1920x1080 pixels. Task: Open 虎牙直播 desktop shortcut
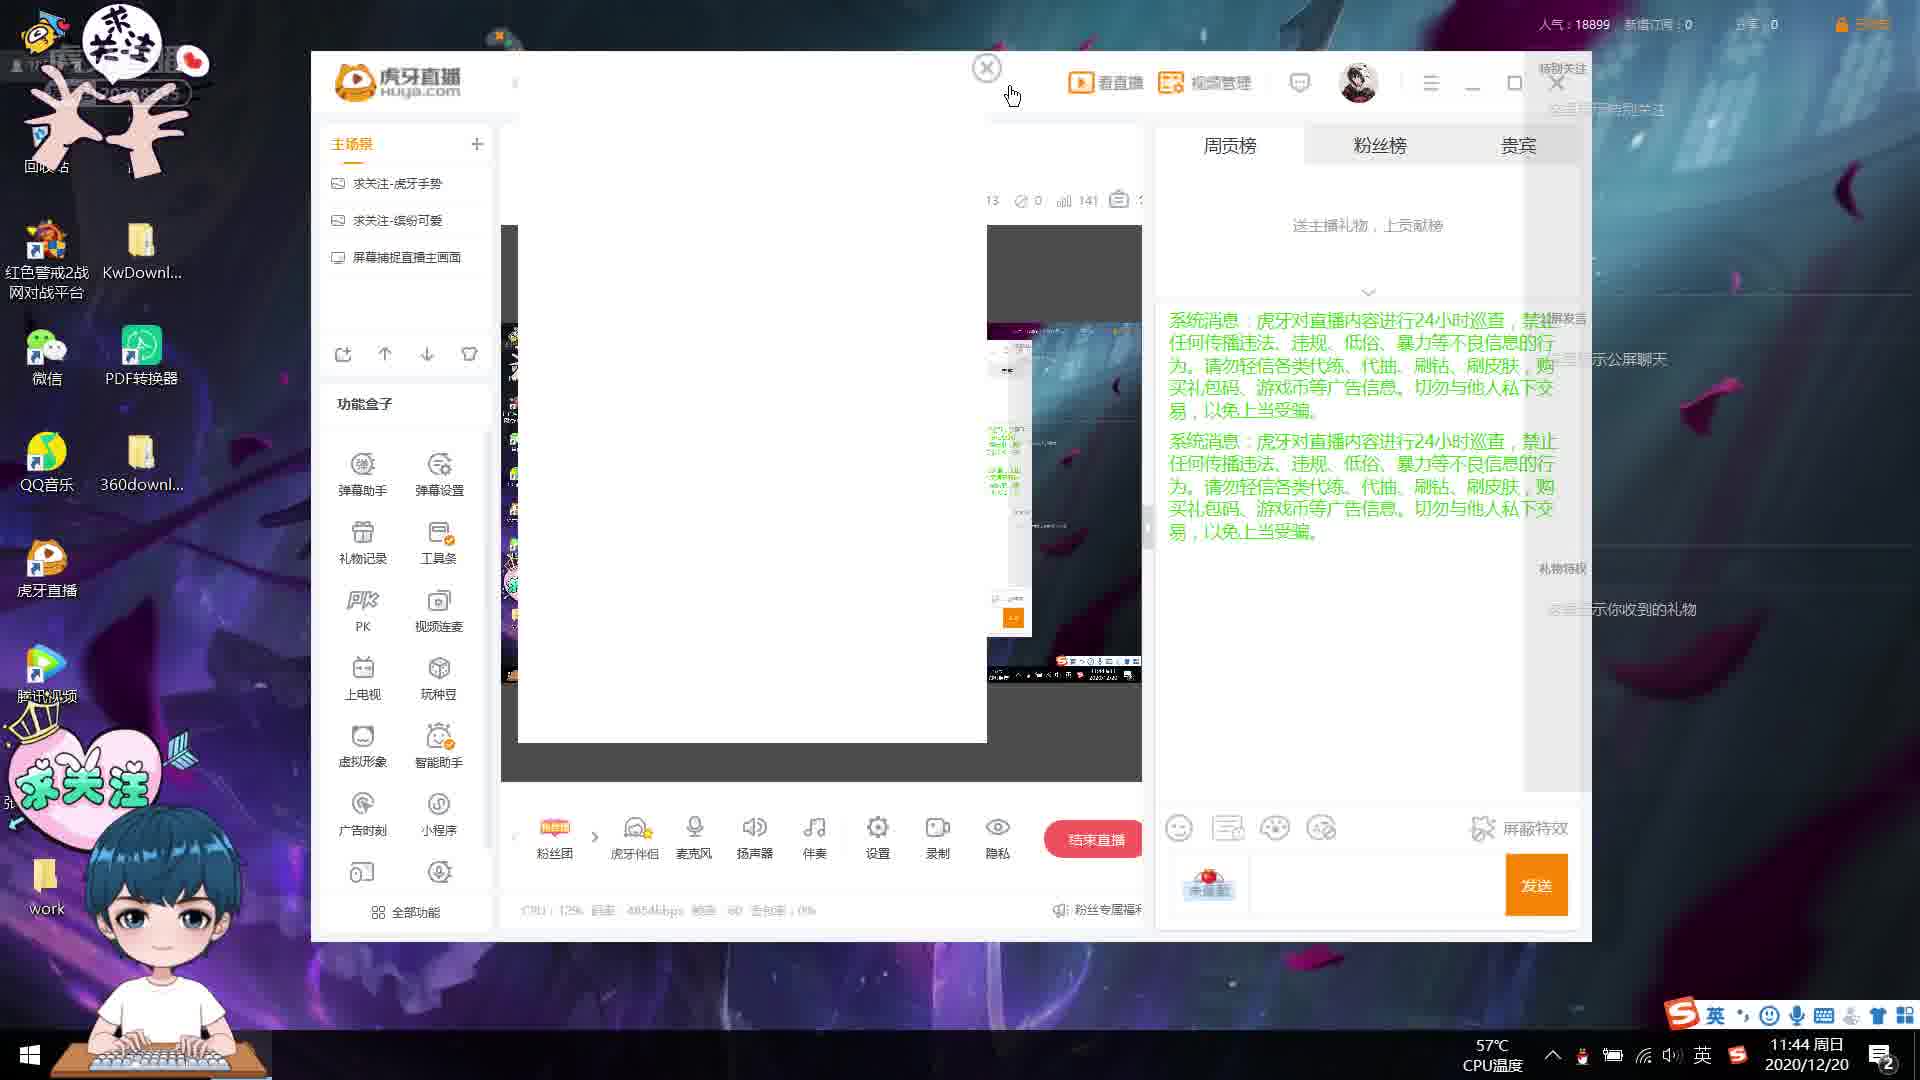(46, 568)
